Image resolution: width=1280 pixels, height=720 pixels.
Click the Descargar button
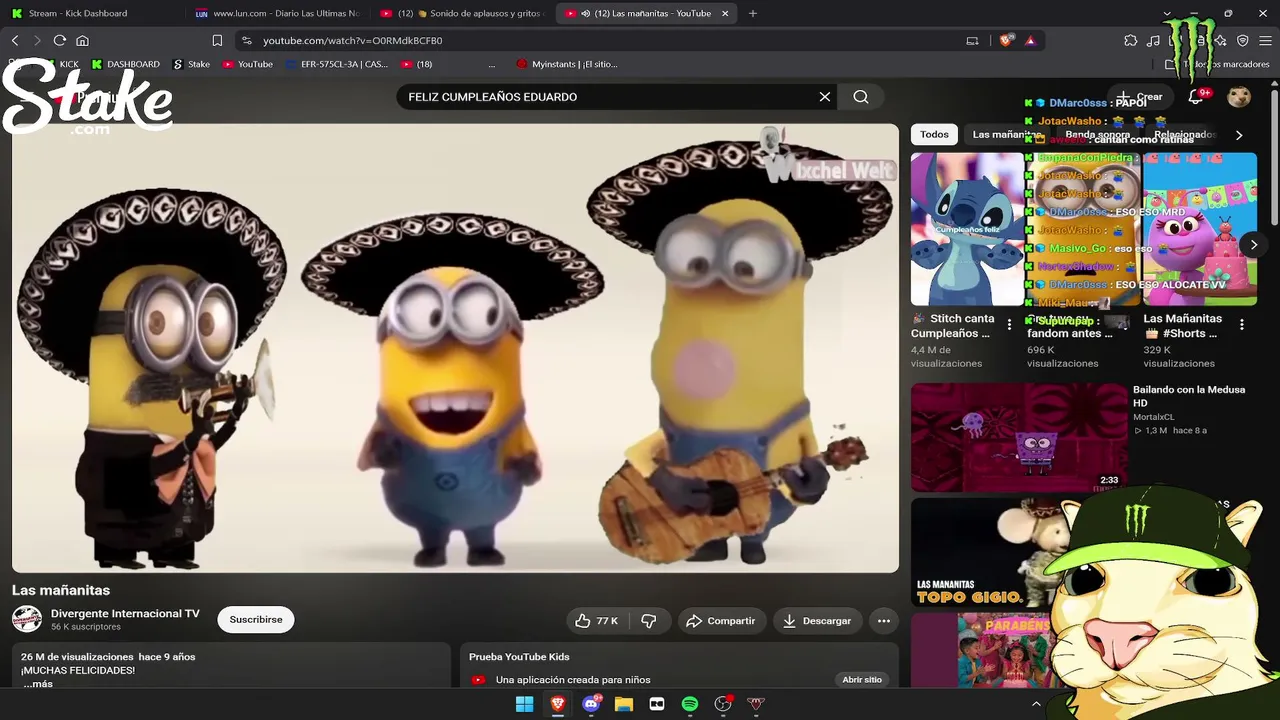click(x=817, y=621)
